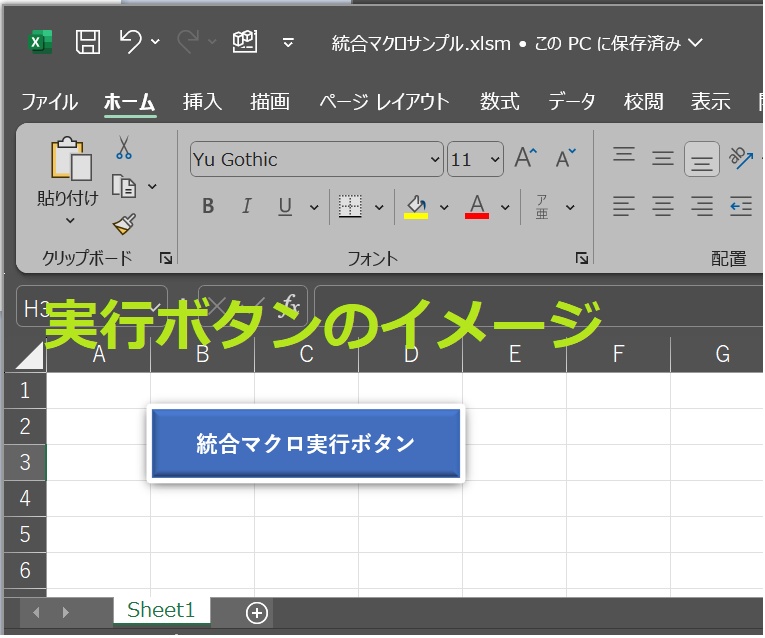
Task: Open the ファイル menu tab
Action: coord(50,102)
